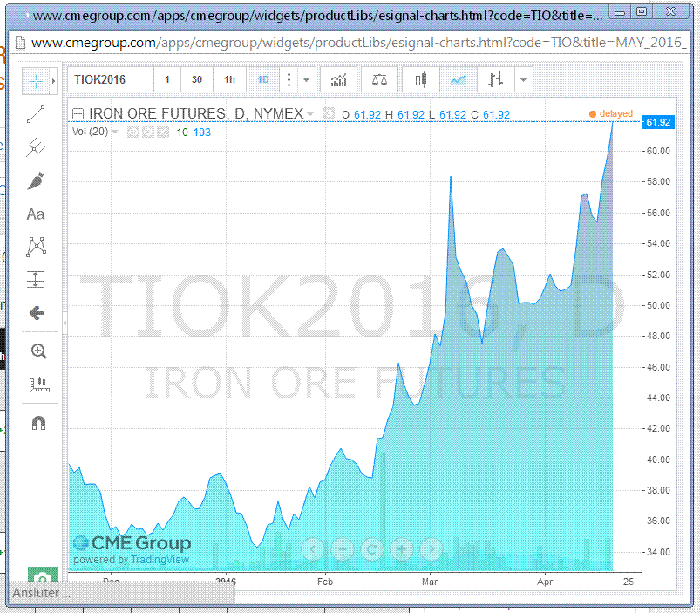The width and height of the screenshot is (700, 613).
Task: Open the TradingView link
Action: tap(160, 559)
